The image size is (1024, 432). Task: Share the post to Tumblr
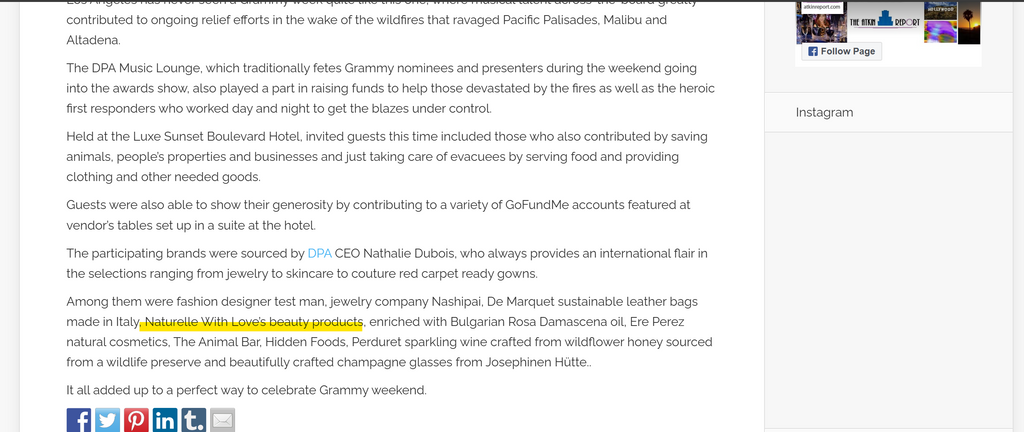point(193,420)
